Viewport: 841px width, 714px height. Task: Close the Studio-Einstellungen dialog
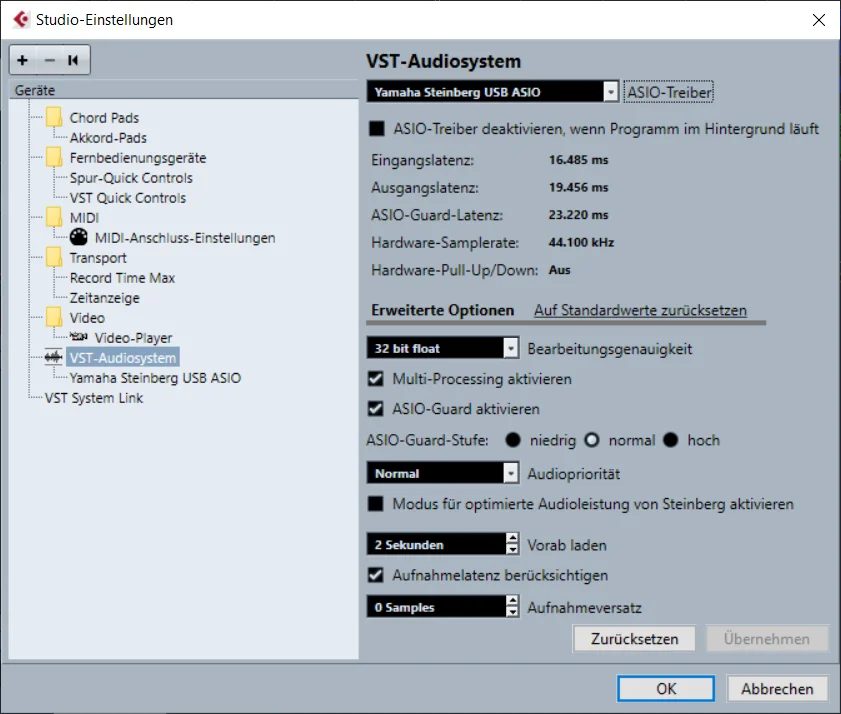pyautogui.click(x=819, y=20)
